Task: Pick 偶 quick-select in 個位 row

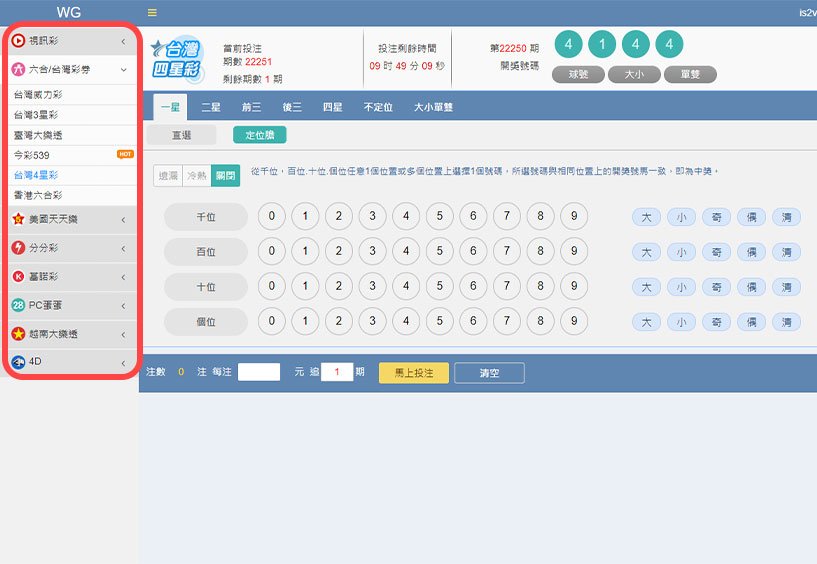Action: 751,322
